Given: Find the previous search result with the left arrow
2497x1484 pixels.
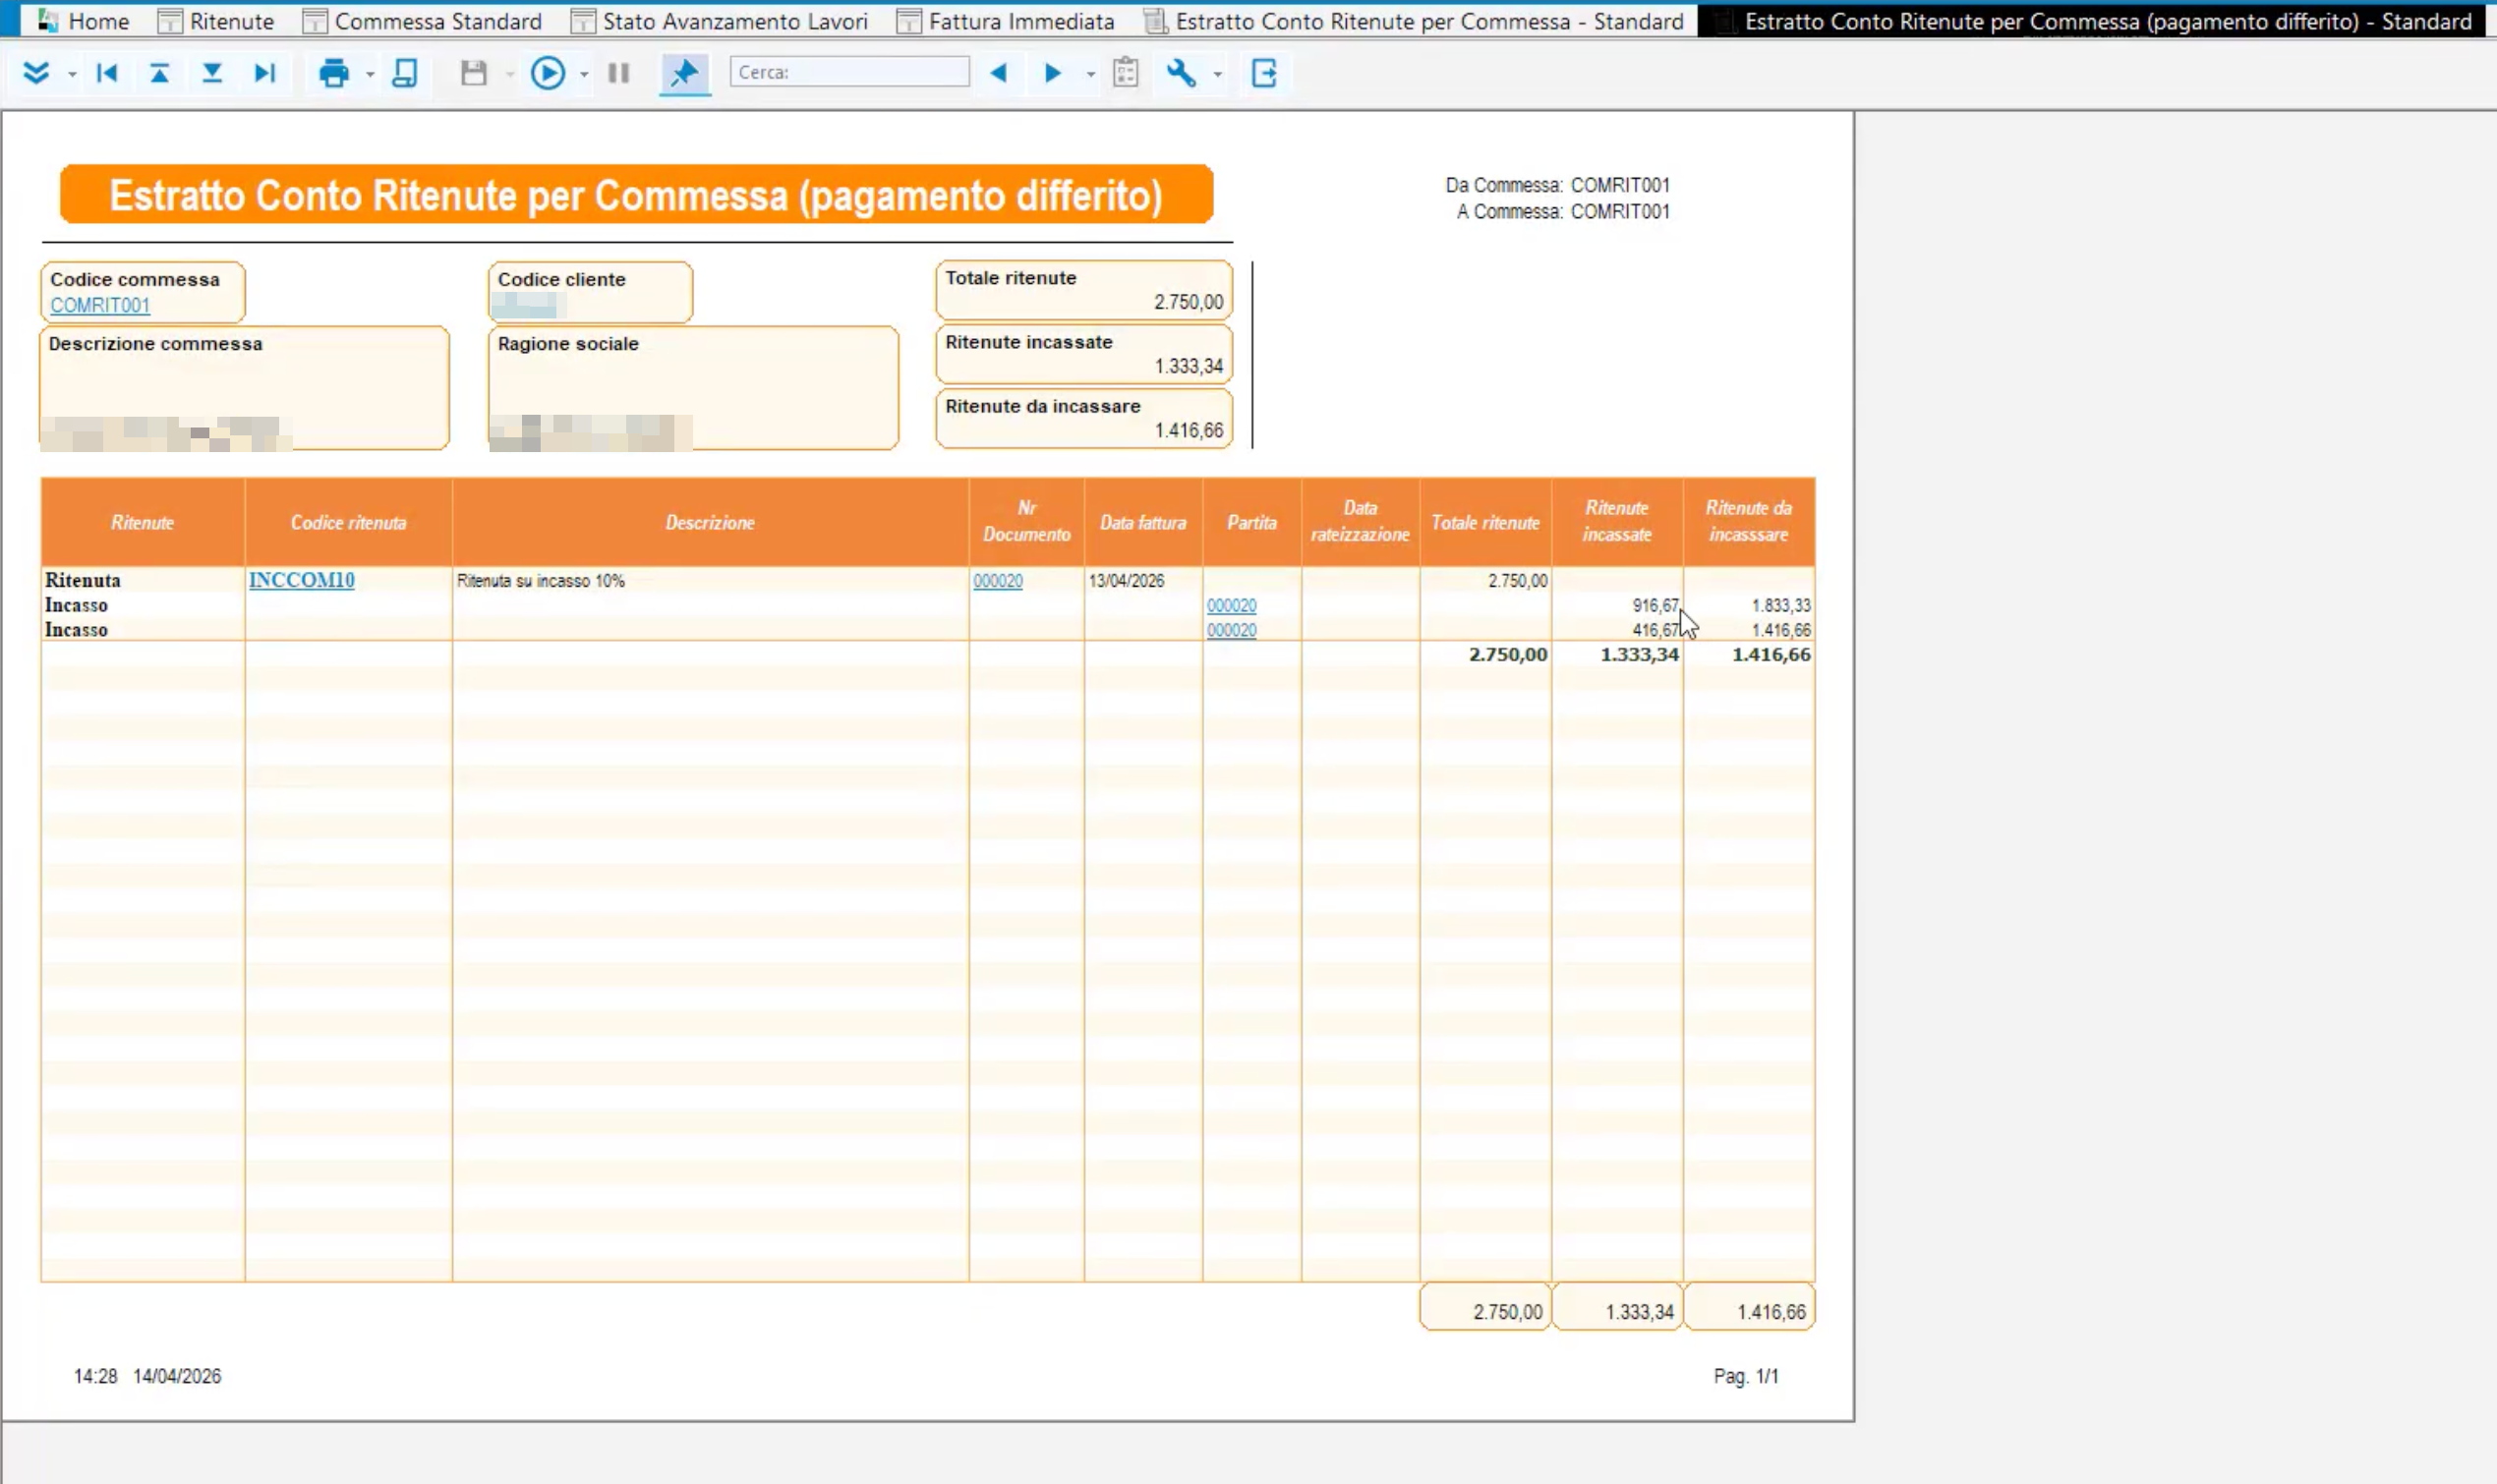Looking at the screenshot, I should tap(998, 73).
